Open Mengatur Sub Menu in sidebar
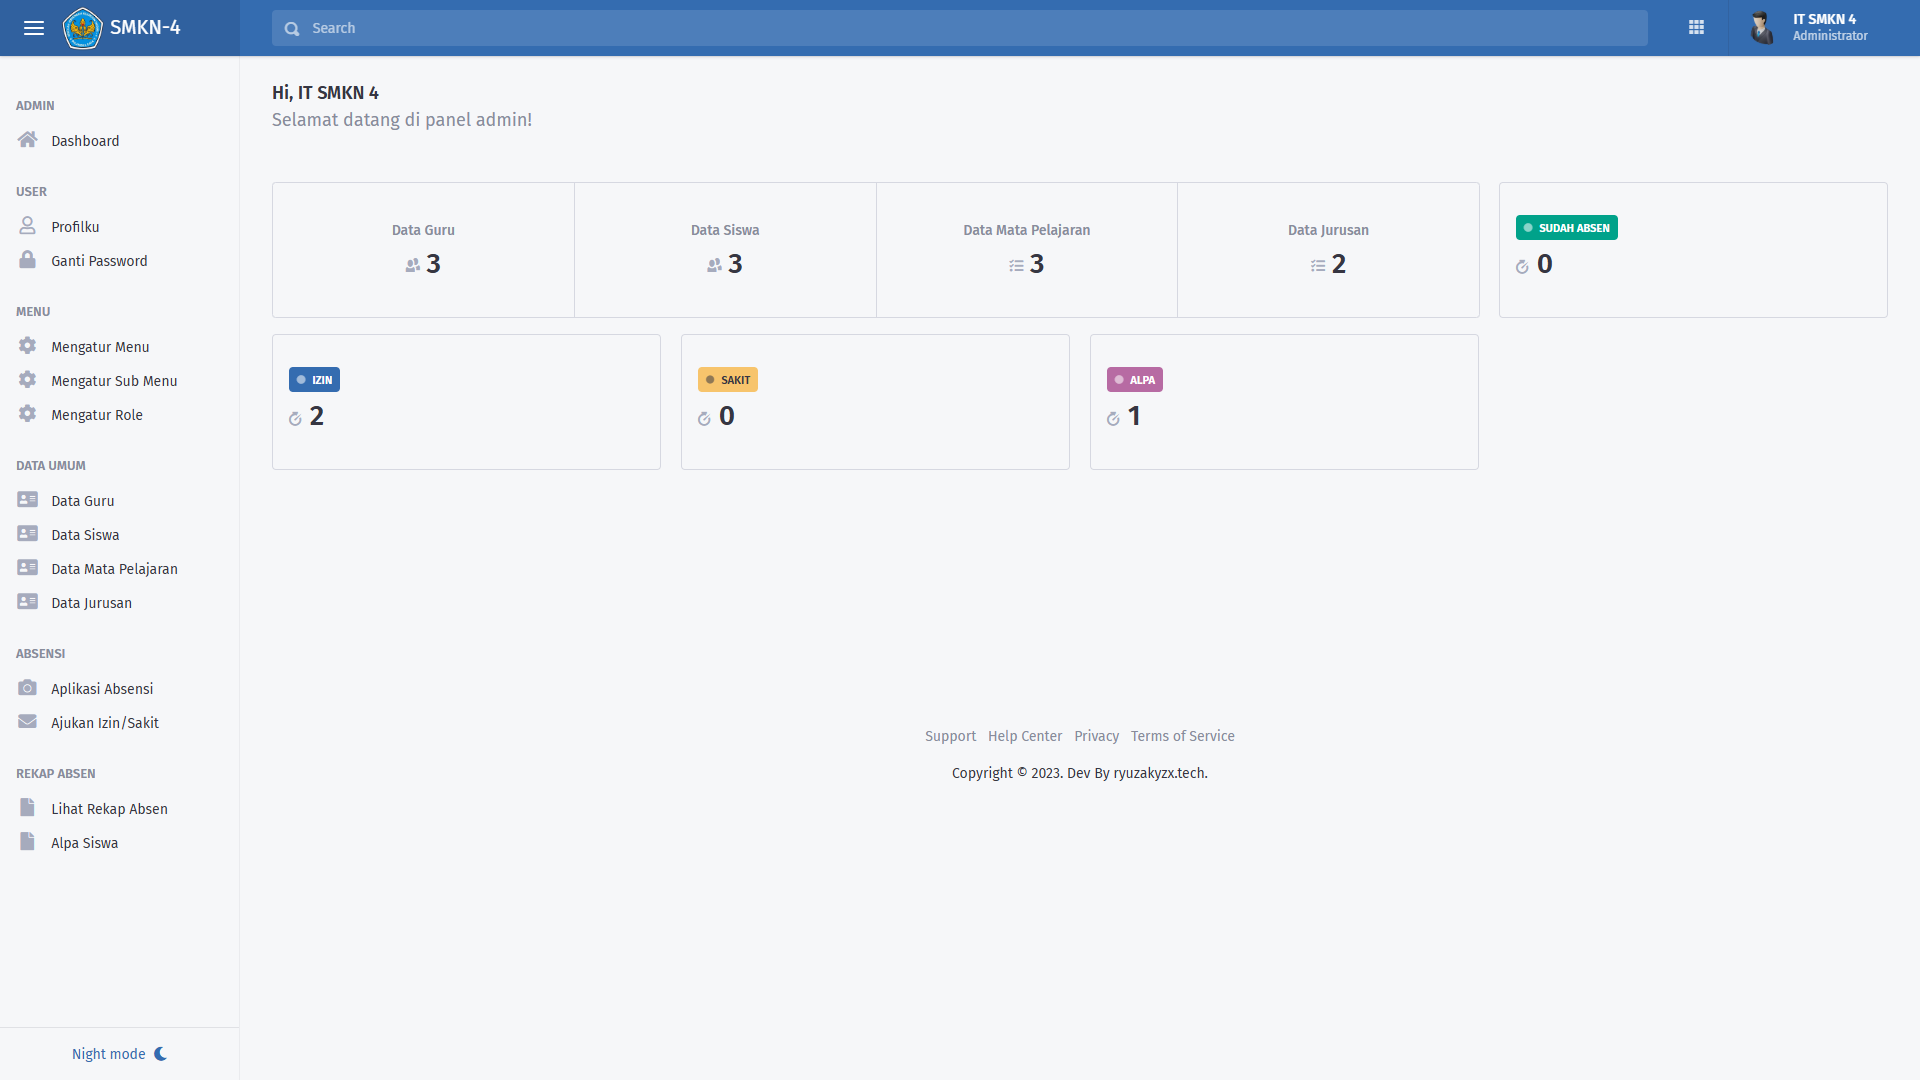The image size is (1920, 1080). coord(114,381)
